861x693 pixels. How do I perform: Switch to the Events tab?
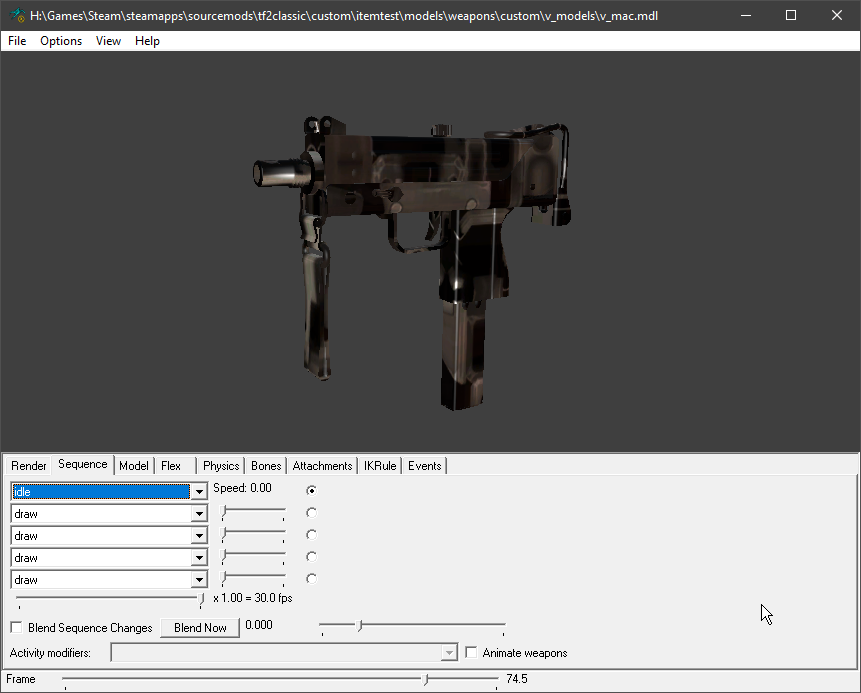tap(424, 466)
